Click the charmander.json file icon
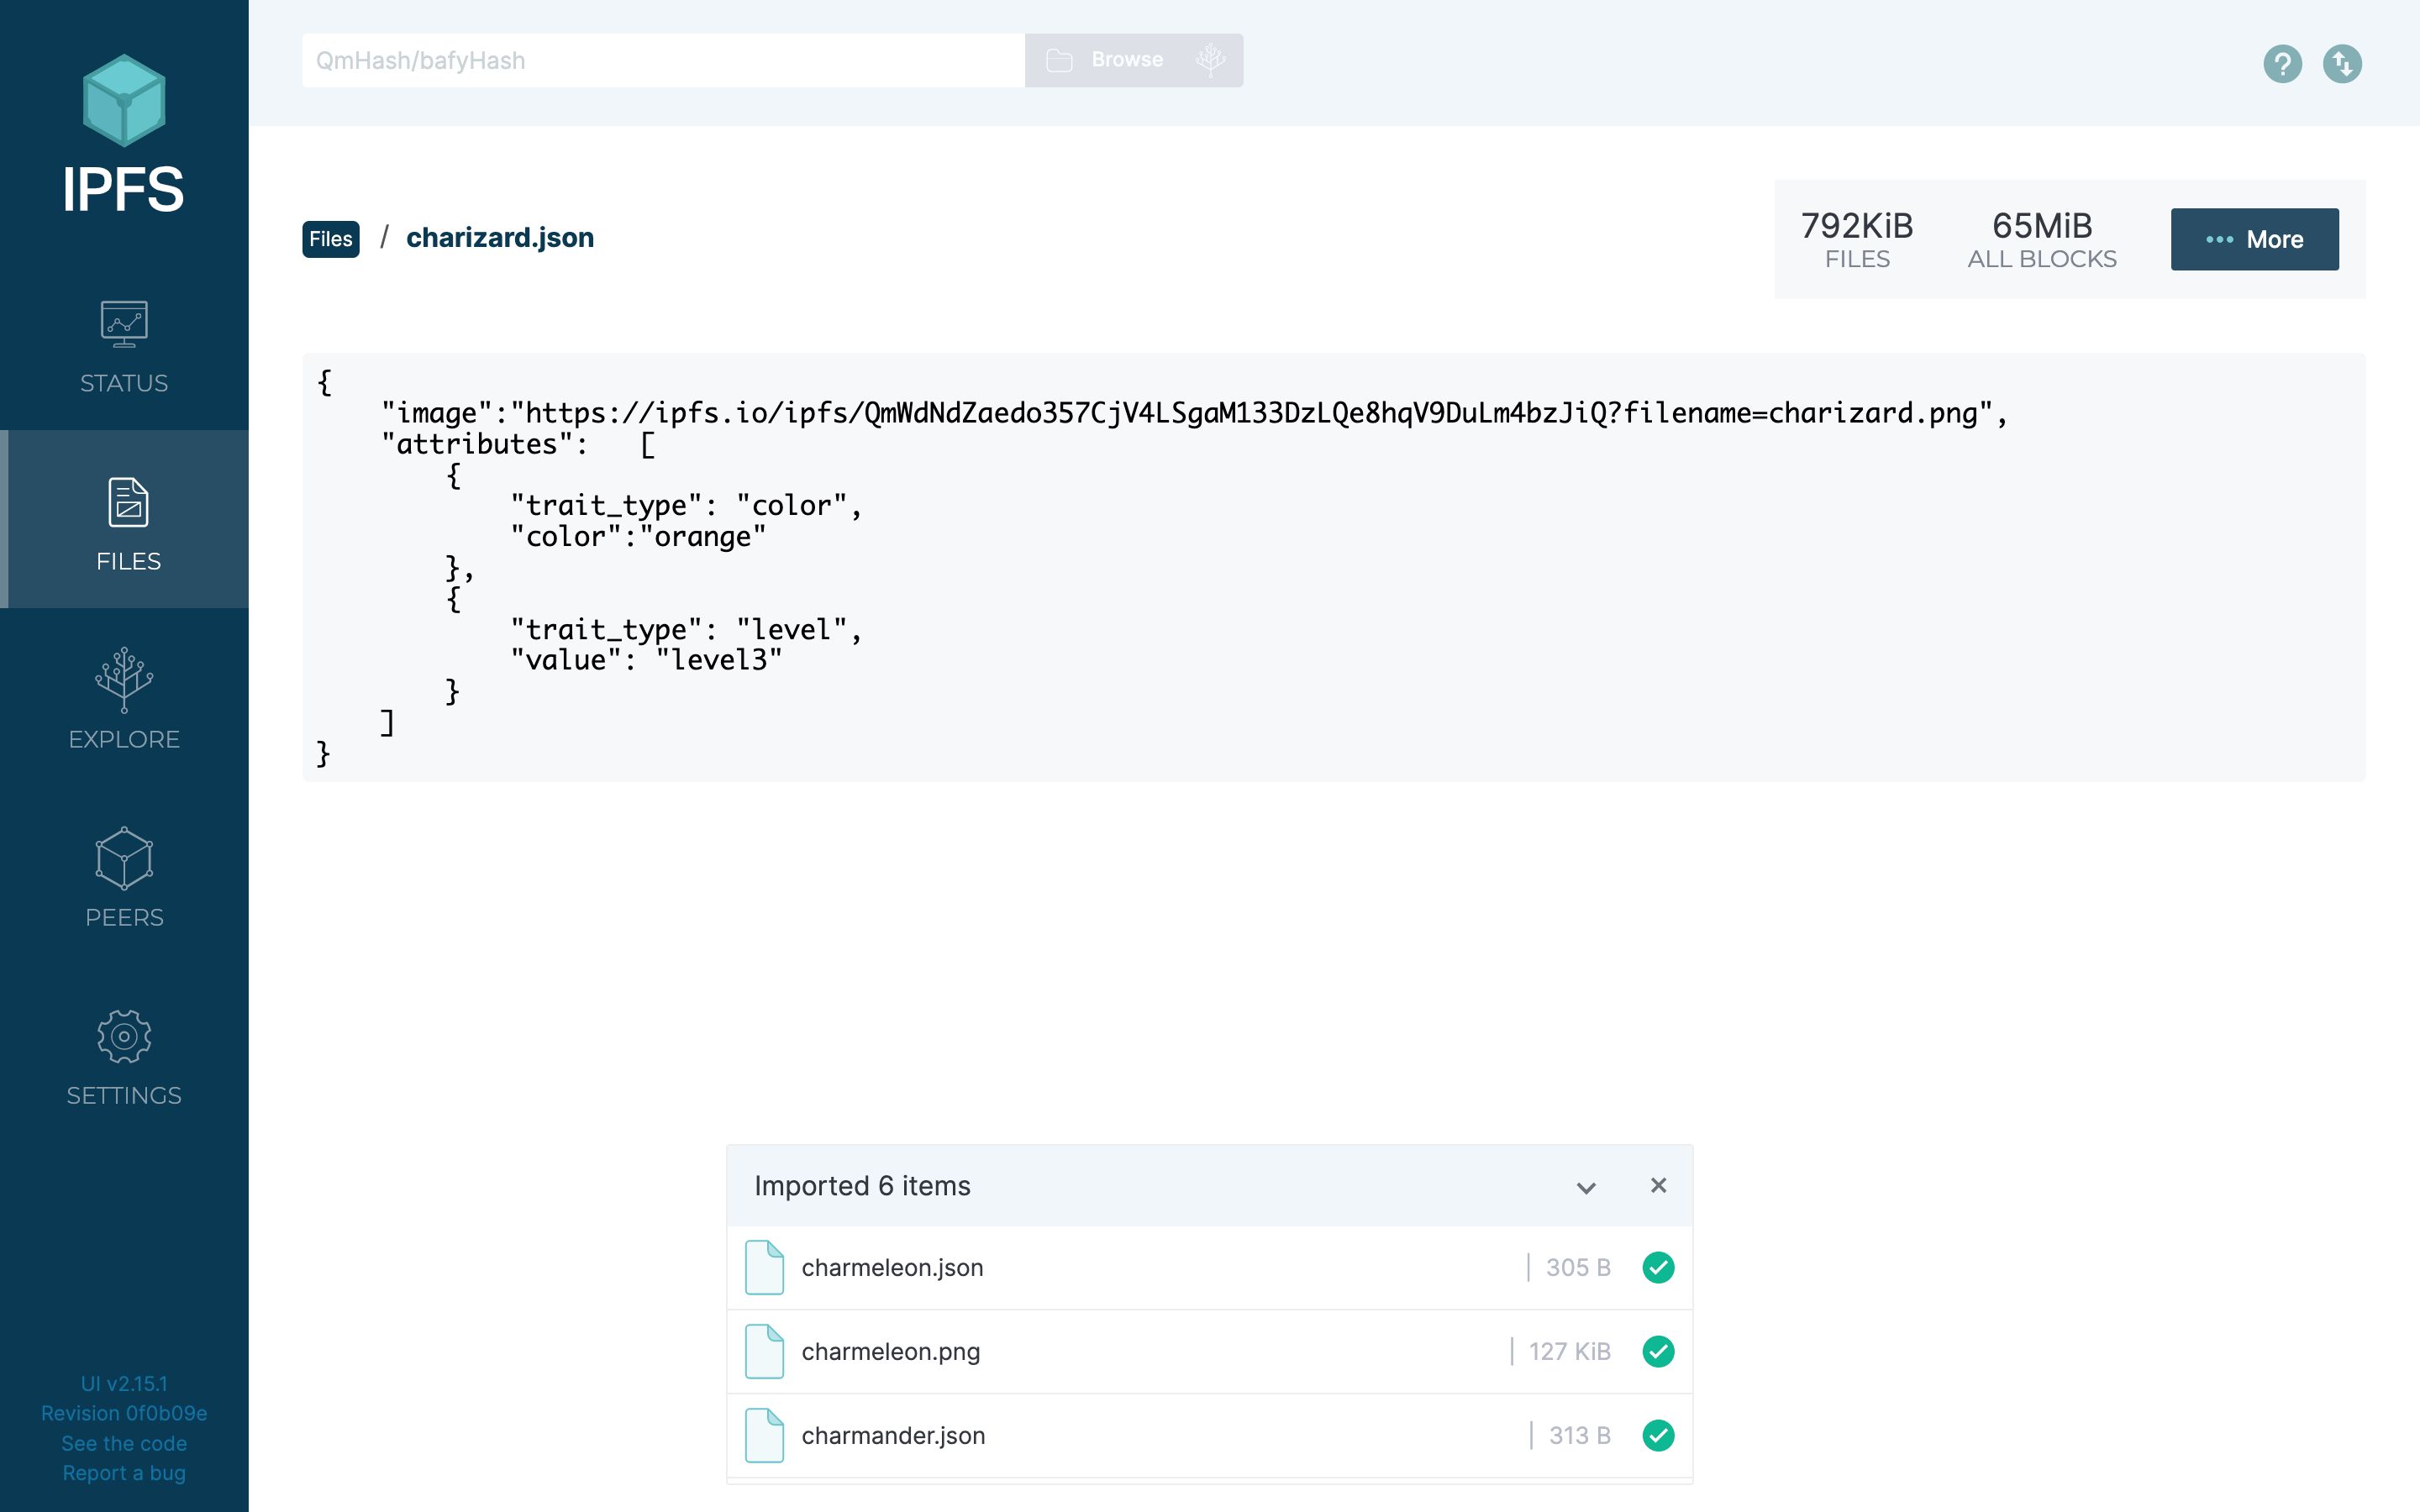Viewport: 2420px width, 1512px height. tap(764, 1435)
